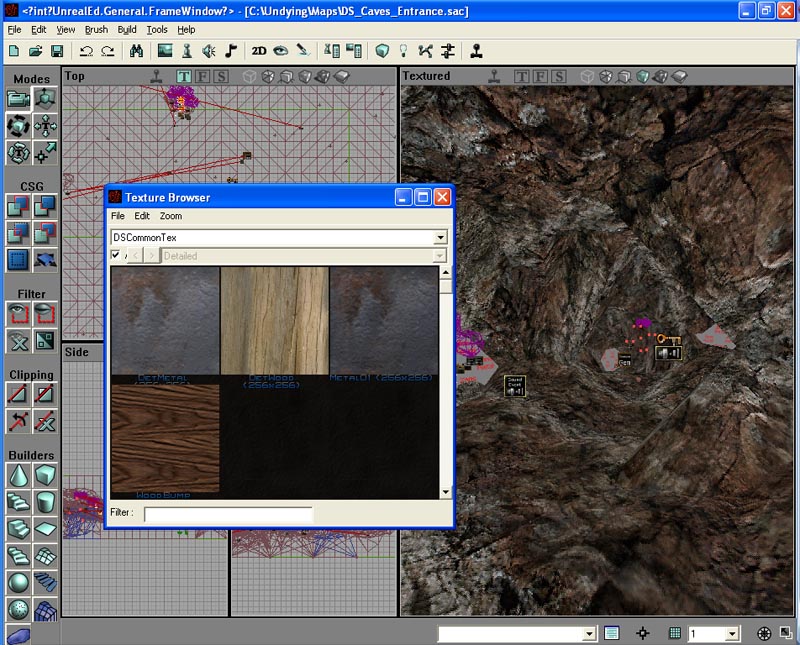Image resolution: width=800 pixels, height=645 pixels.
Task: Toggle realtime preview in the Top viewport
Action: 157,77
